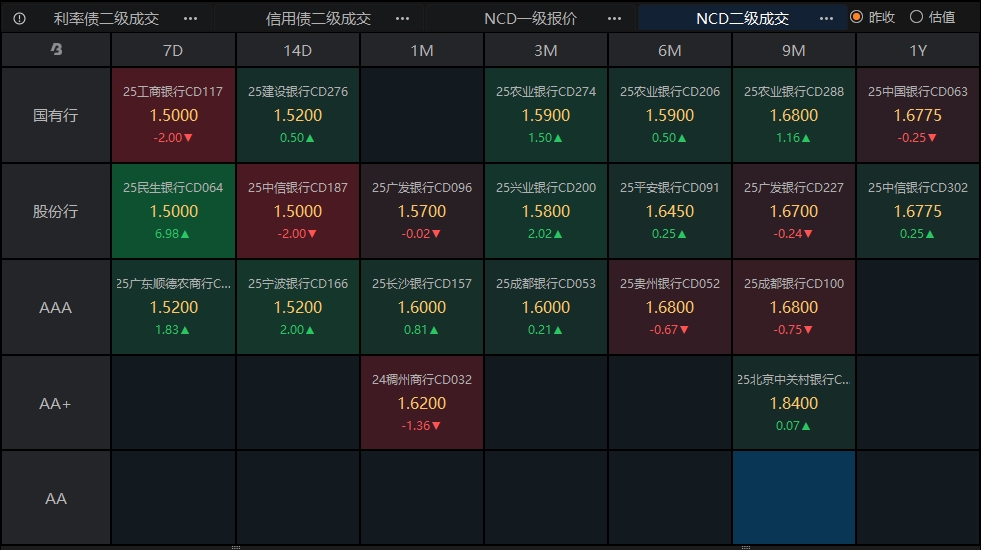Select the AA row label

point(56,498)
